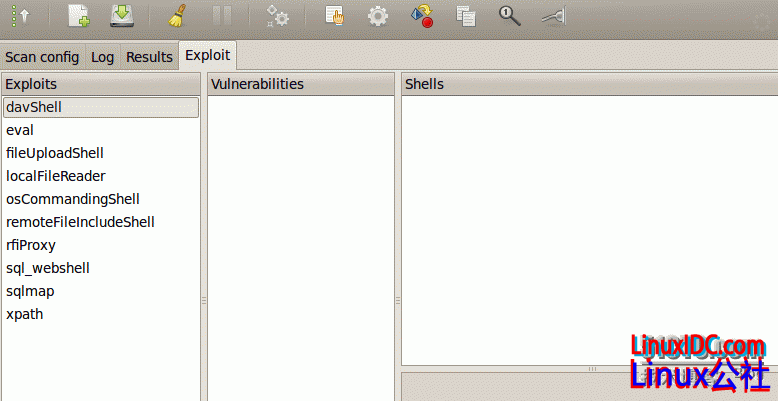Choose the osCommandingShell exploit
Screen dimensions: 778x401
pyautogui.click(x=72, y=199)
